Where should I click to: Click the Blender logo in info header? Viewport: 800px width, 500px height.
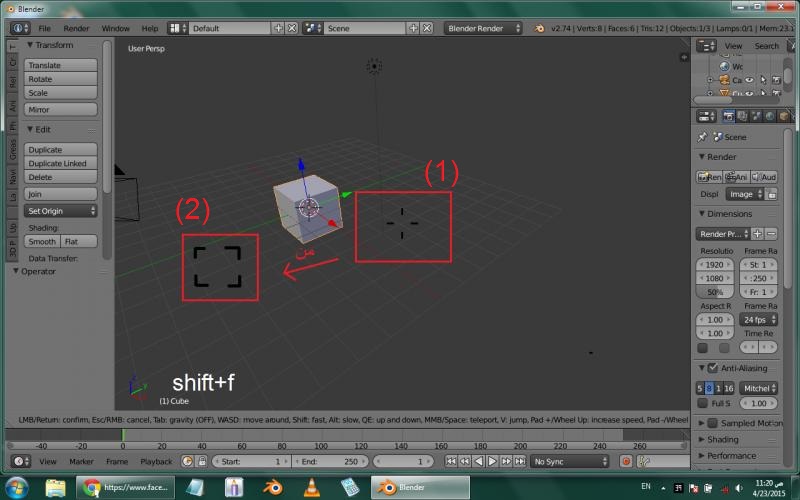click(539, 29)
